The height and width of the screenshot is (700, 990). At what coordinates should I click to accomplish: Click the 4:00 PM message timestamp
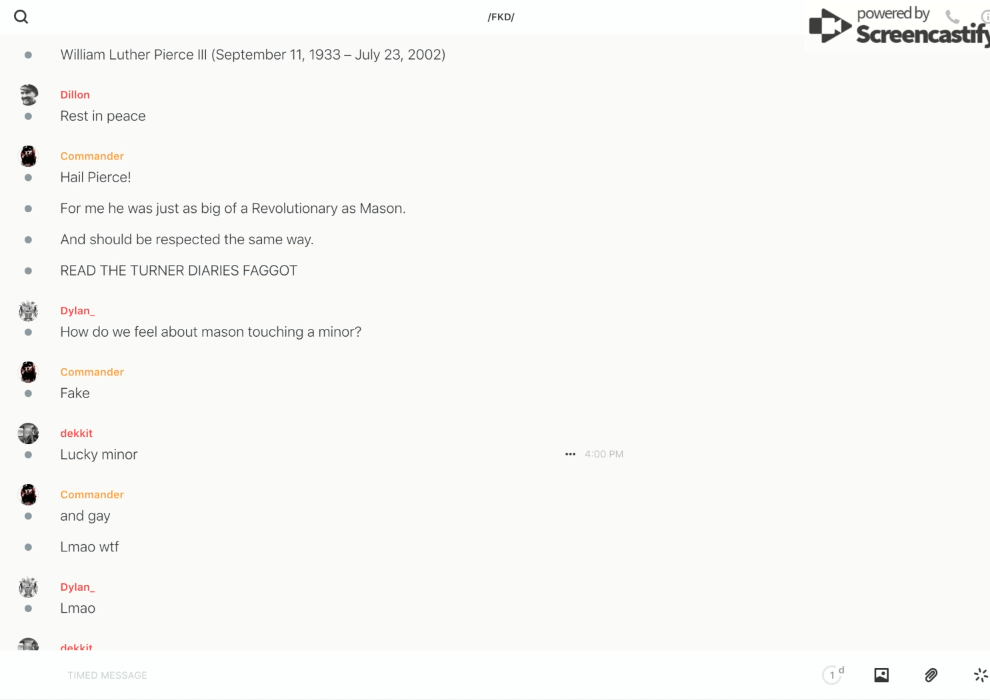(x=604, y=454)
